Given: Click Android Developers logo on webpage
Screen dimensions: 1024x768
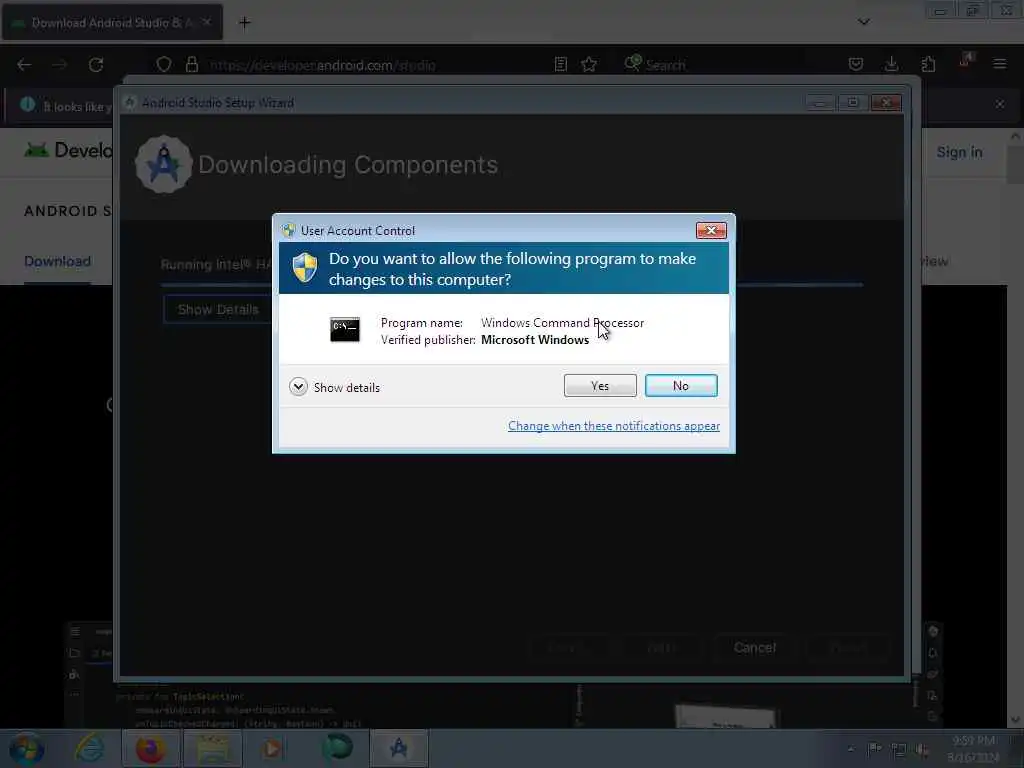Looking at the screenshot, I should pos(68,150).
